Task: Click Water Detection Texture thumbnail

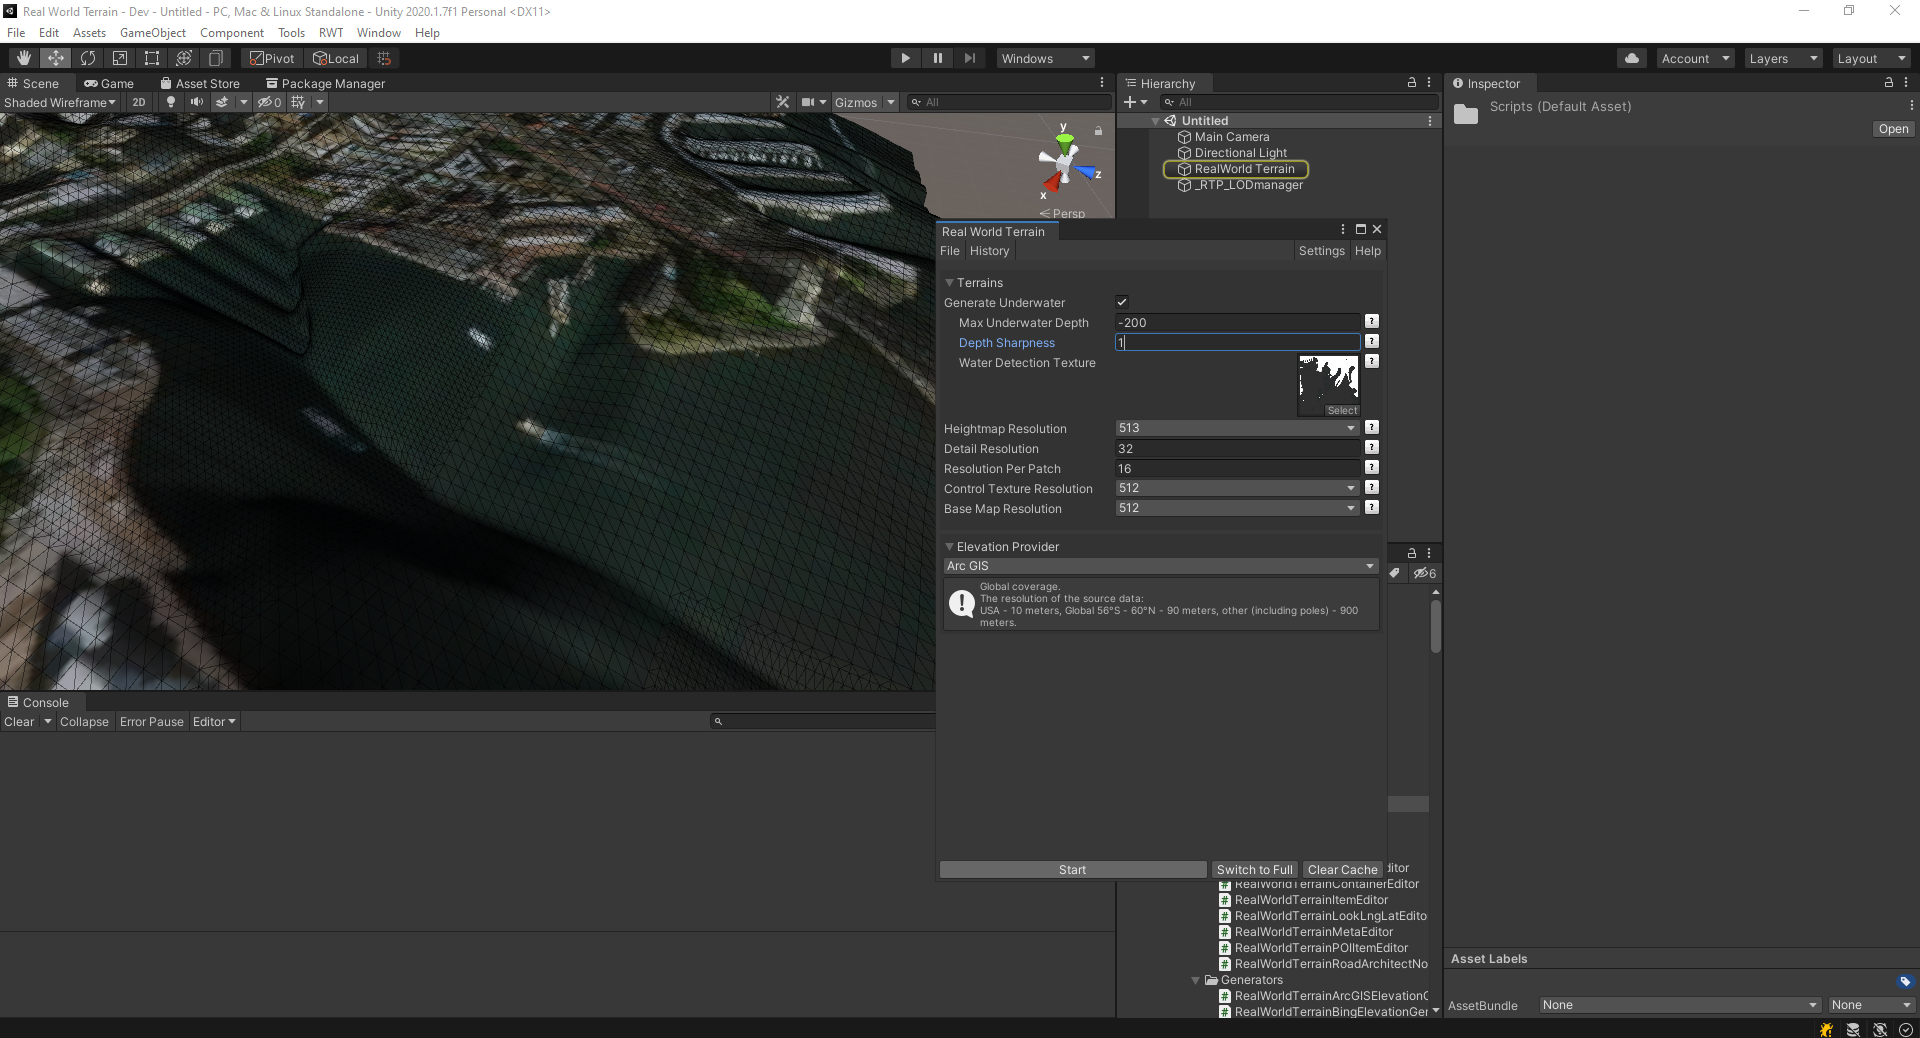Action: pyautogui.click(x=1328, y=385)
